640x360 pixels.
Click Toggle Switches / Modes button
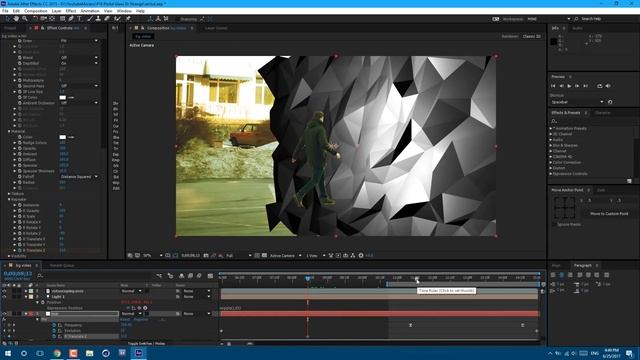click(x=146, y=344)
